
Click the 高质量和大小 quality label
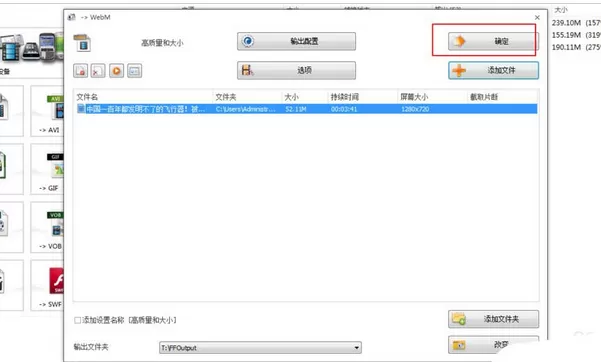coord(162,43)
